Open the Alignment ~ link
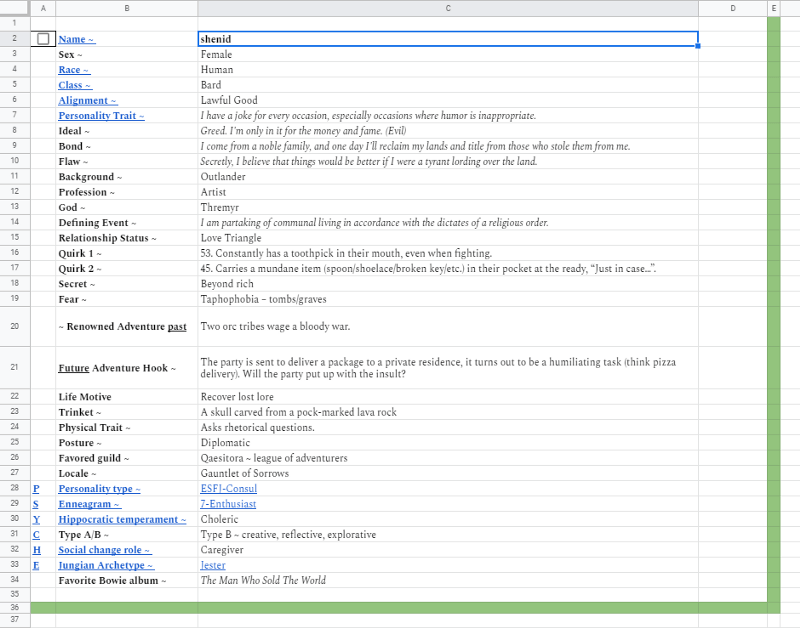This screenshot has height=628, width=800. [x=87, y=101]
